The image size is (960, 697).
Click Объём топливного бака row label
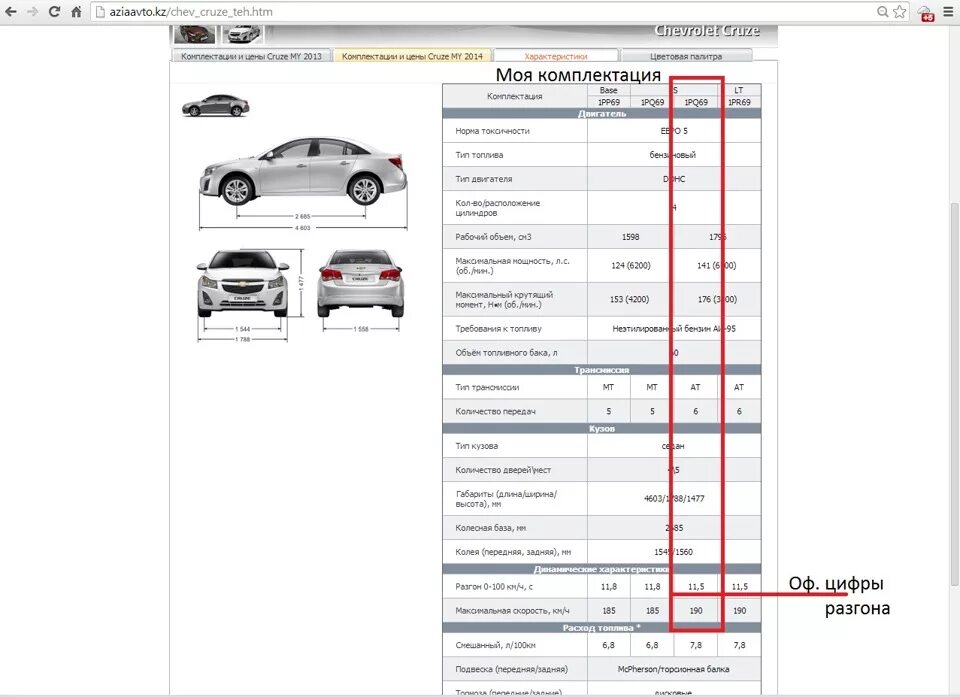click(x=506, y=353)
